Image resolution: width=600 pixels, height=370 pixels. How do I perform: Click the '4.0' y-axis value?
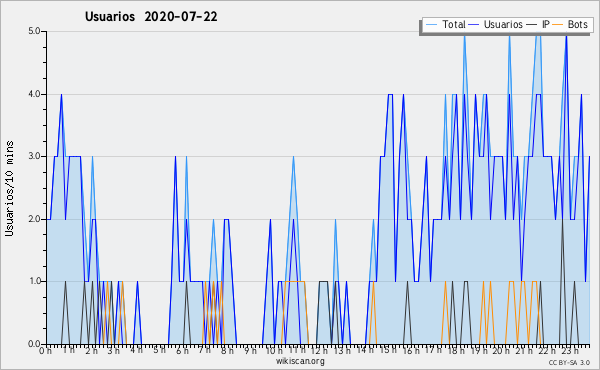34,94
